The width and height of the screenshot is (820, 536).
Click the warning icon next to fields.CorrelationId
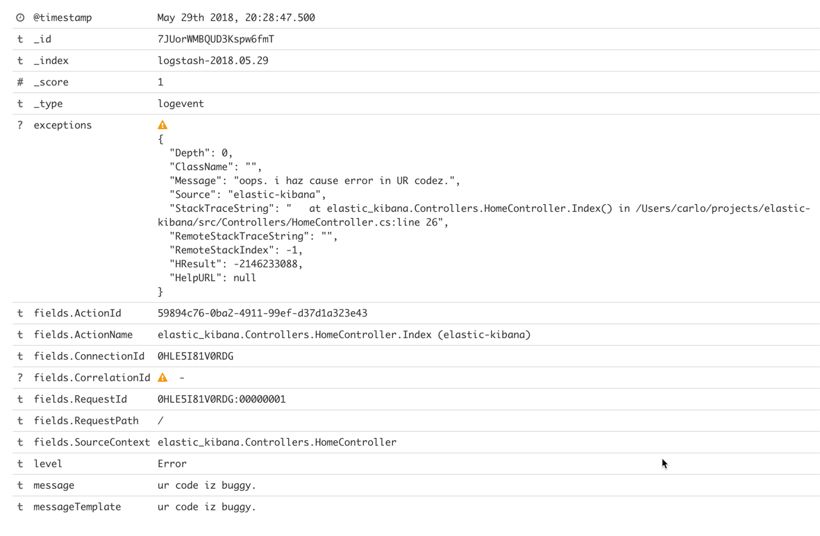pyautogui.click(x=163, y=378)
